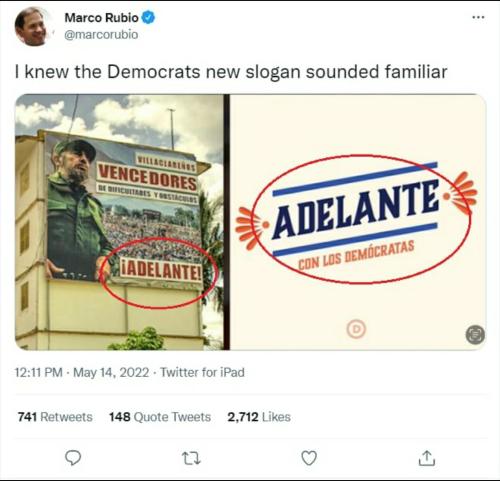View the 741 Retweets list

pyautogui.click(x=55, y=417)
